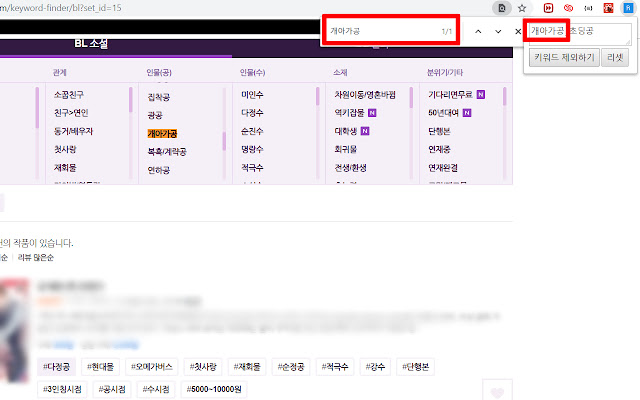The width and height of the screenshot is (640, 400).
Task: Choose the 회귀물 keyword
Action: point(346,149)
